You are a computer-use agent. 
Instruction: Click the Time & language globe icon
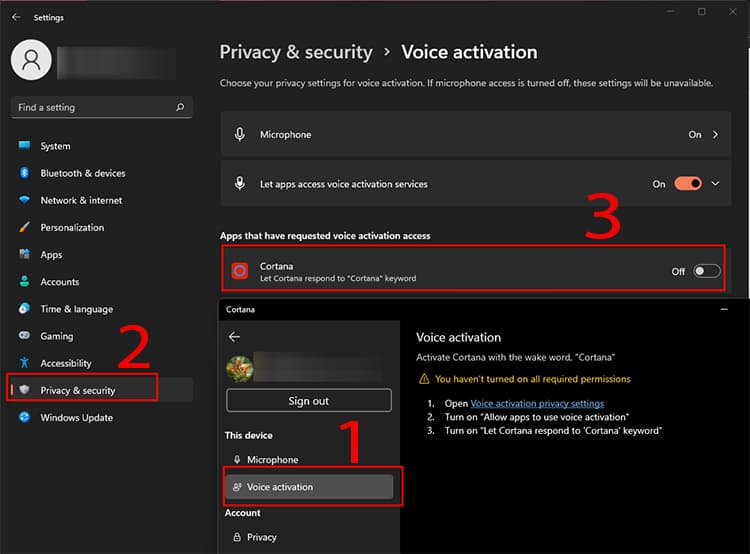(24, 309)
